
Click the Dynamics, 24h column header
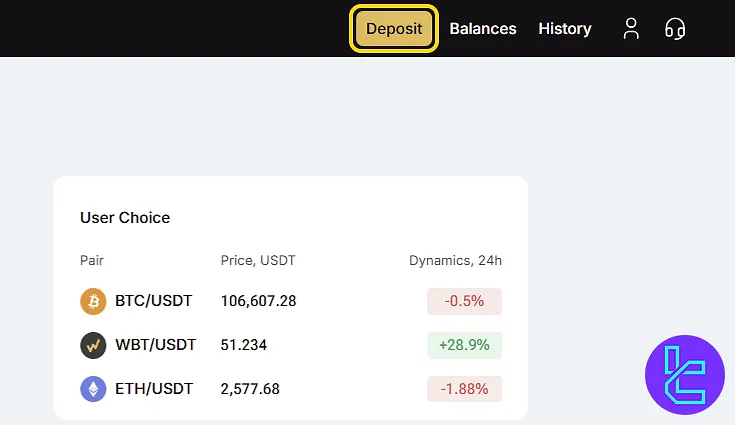click(455, 260)
